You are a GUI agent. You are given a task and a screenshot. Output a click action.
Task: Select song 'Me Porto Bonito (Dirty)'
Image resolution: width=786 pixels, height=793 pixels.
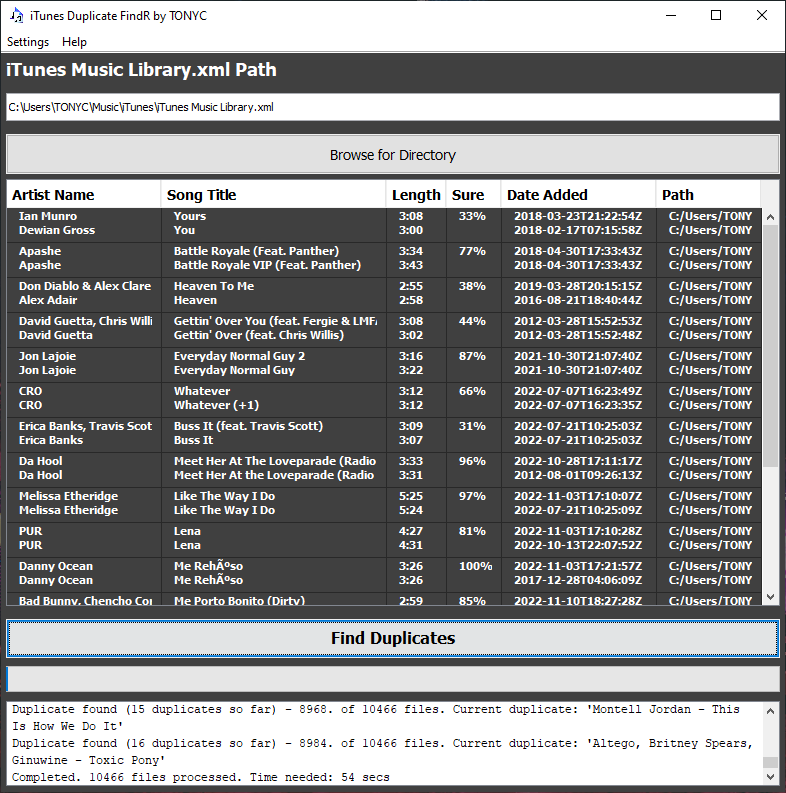[239, 600]
